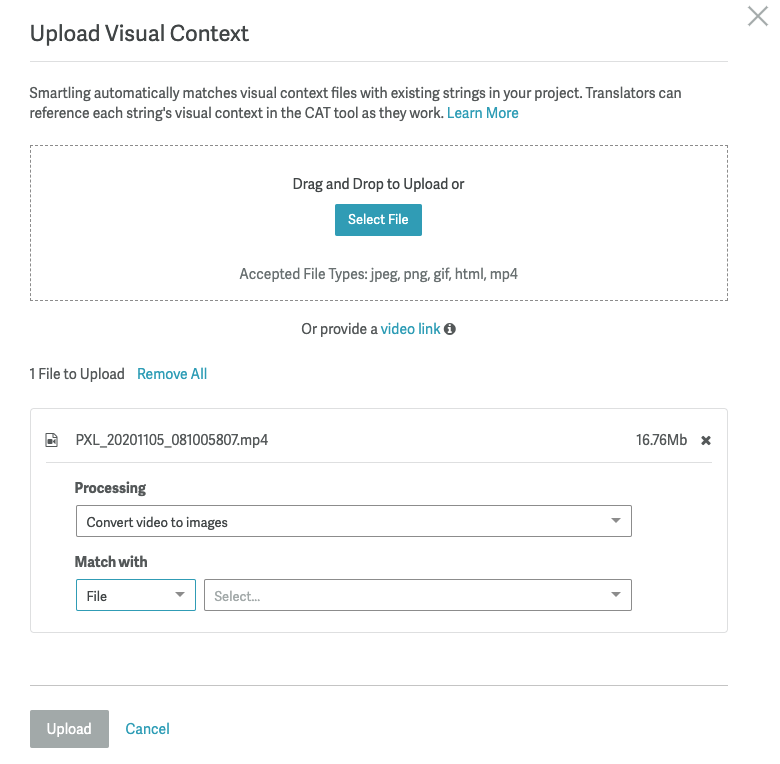Open the Processing dropdown
Screen dimensions: 780x764
353,521
